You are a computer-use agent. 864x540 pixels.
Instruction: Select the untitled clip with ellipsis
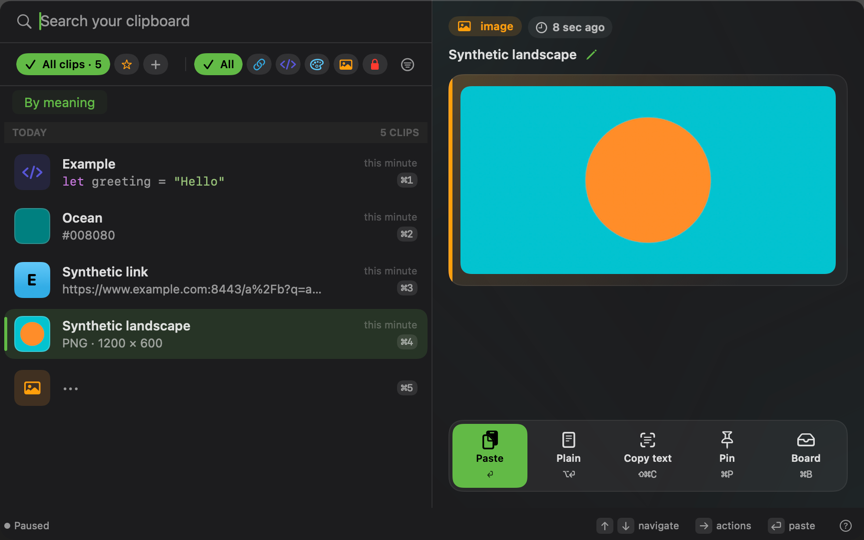coord(215,388)
